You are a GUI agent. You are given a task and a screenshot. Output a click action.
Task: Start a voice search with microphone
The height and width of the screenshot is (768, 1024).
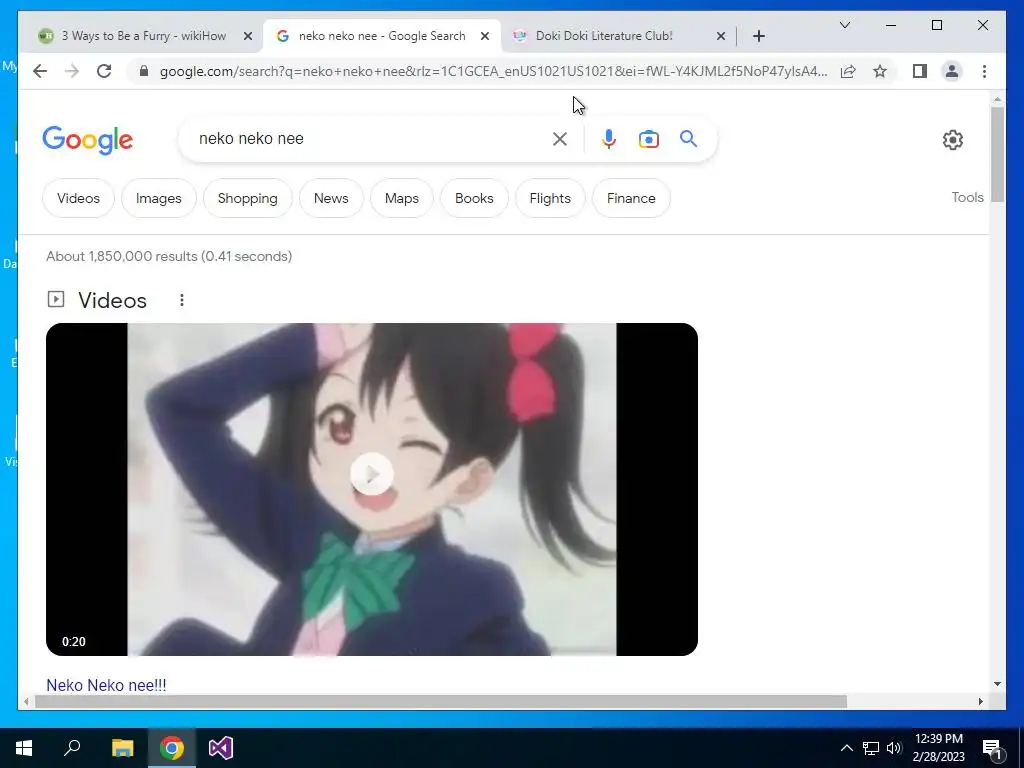[609, 138]
